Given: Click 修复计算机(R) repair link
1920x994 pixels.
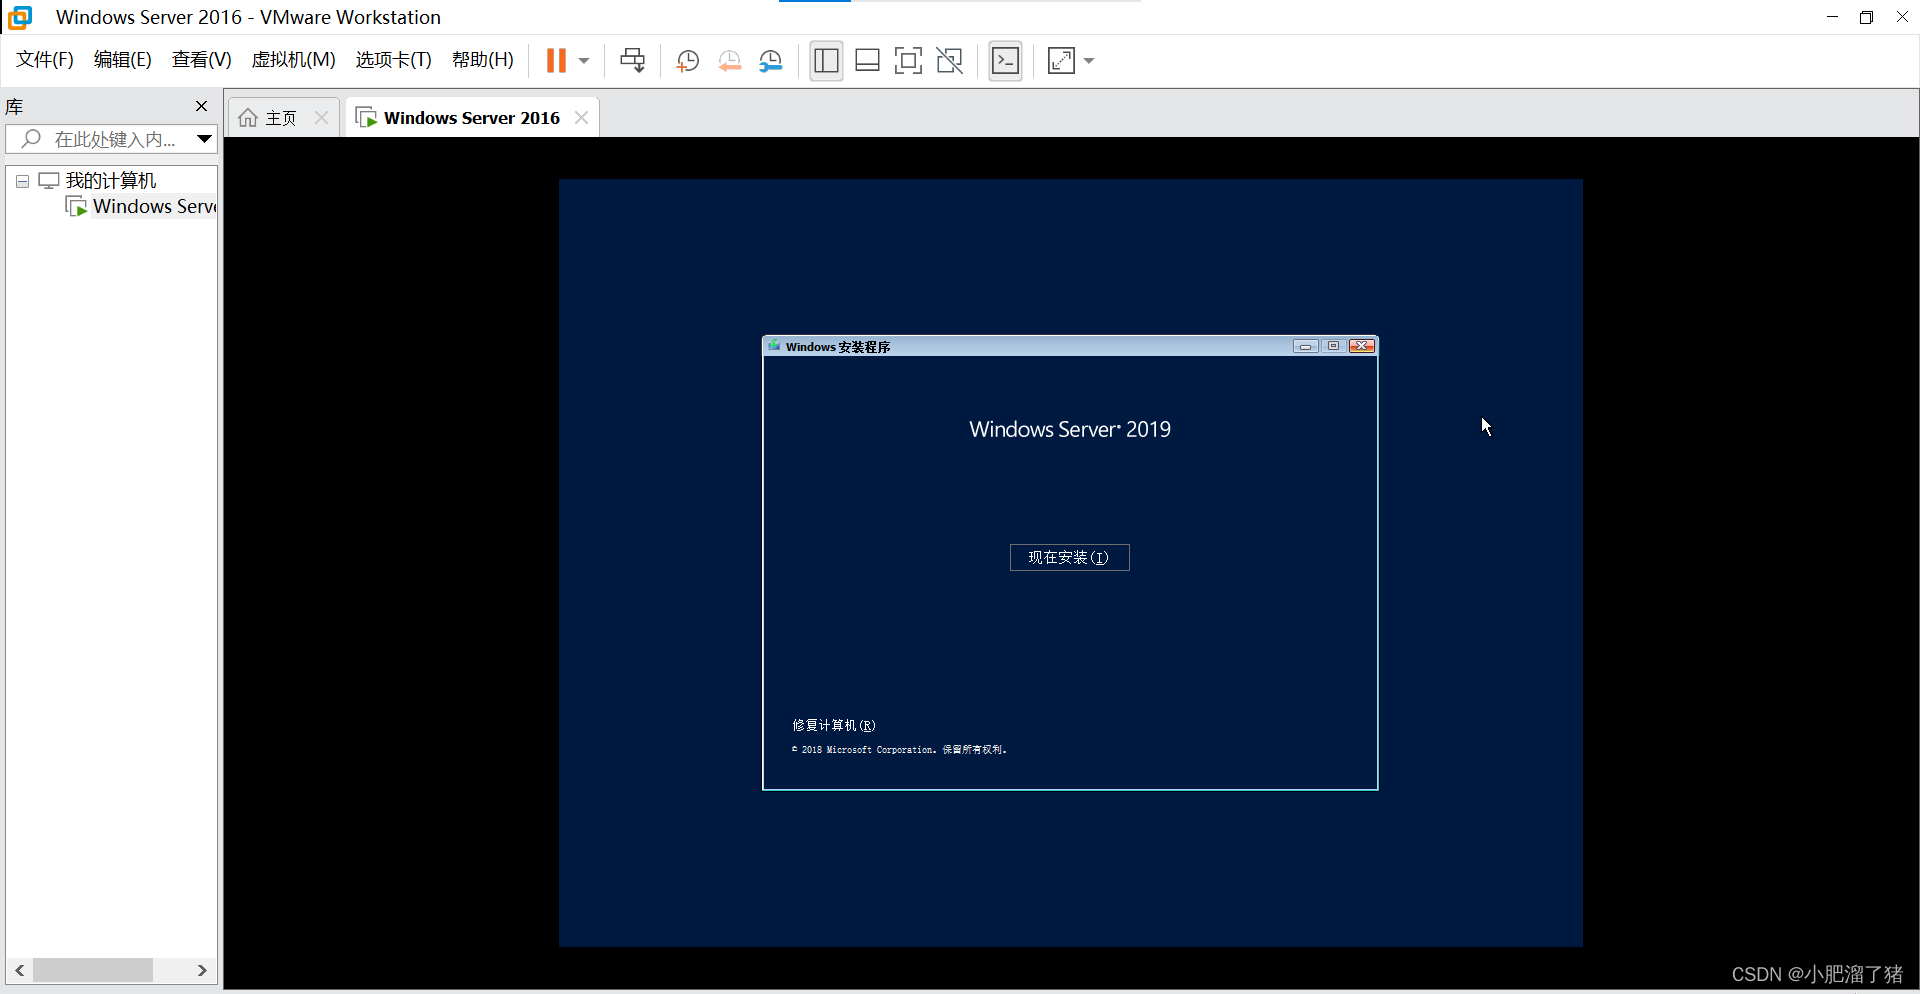Looking at the screenshot, I should tap(834, 725).
